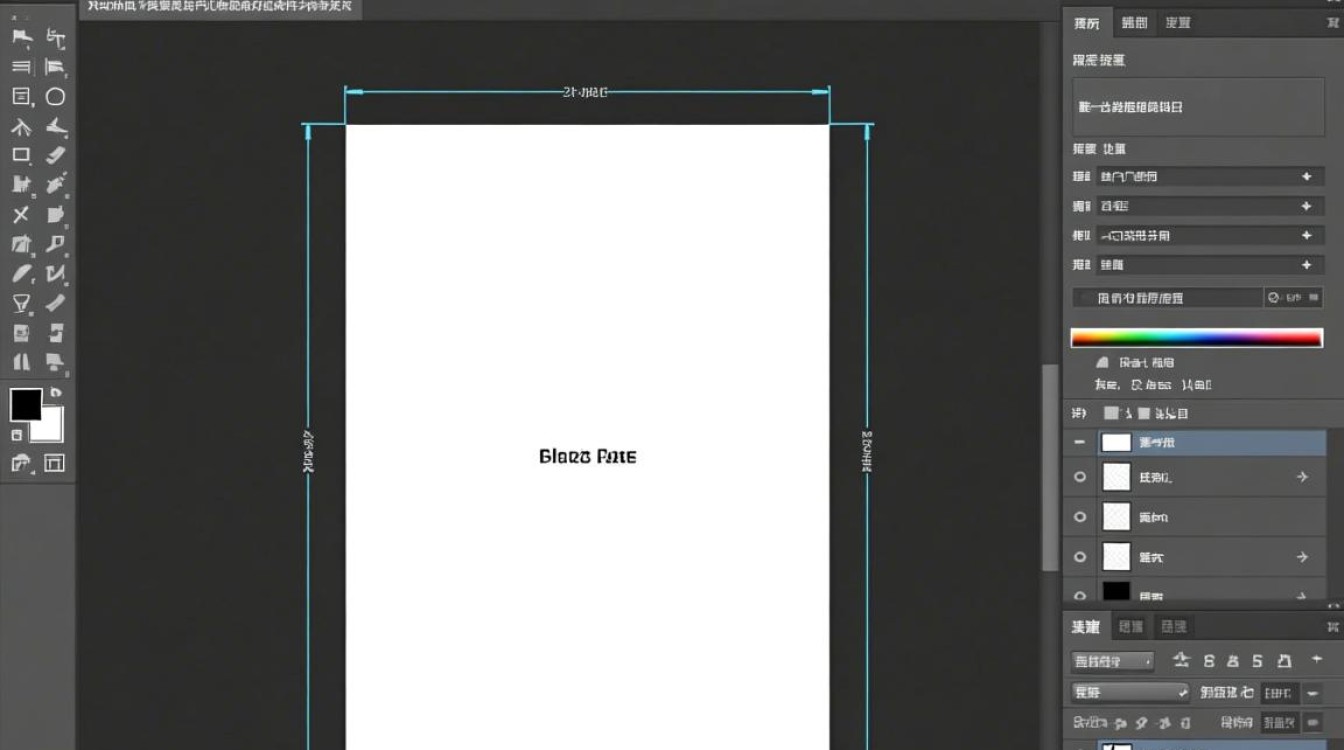Open the second bottom-panel dropdown with checkmark arrow
1344x750 pixels.
(x=1131, y=692)
